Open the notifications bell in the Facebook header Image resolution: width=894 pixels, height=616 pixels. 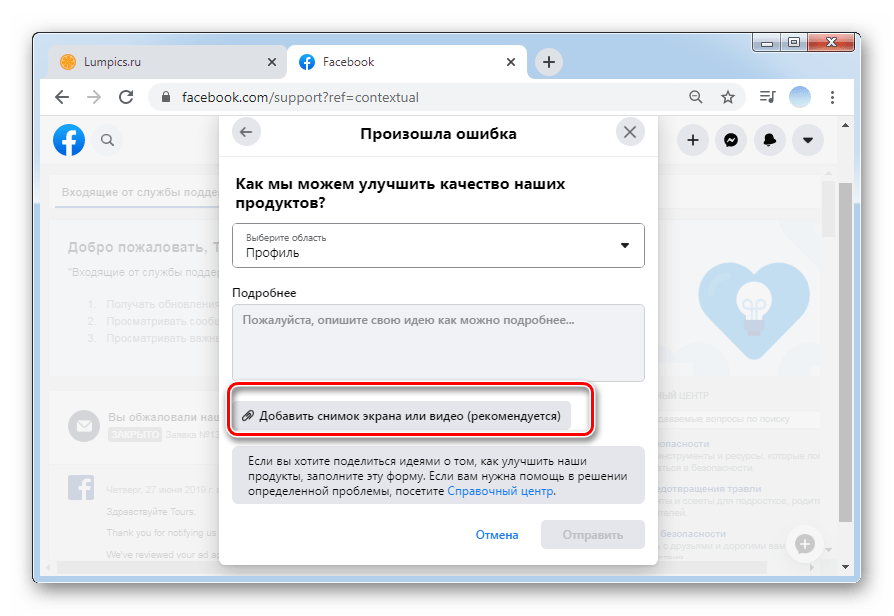(769, 140)
